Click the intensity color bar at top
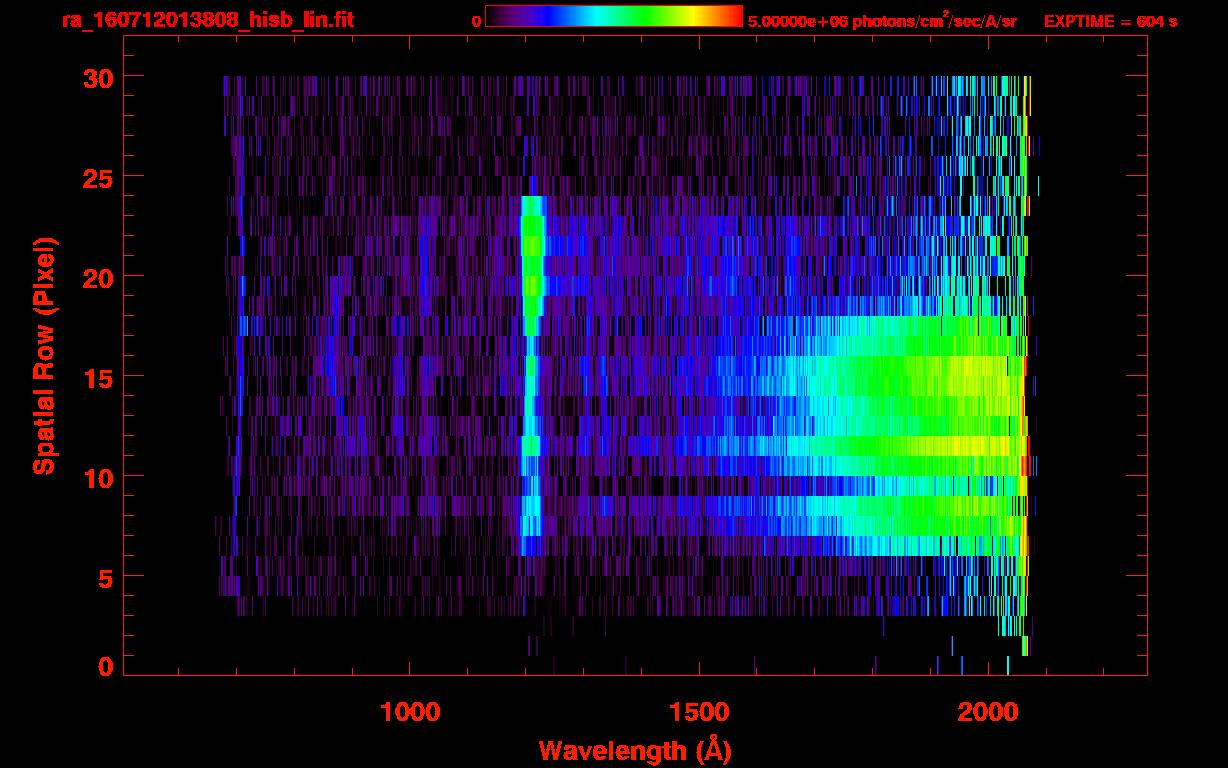 (613, 16)
